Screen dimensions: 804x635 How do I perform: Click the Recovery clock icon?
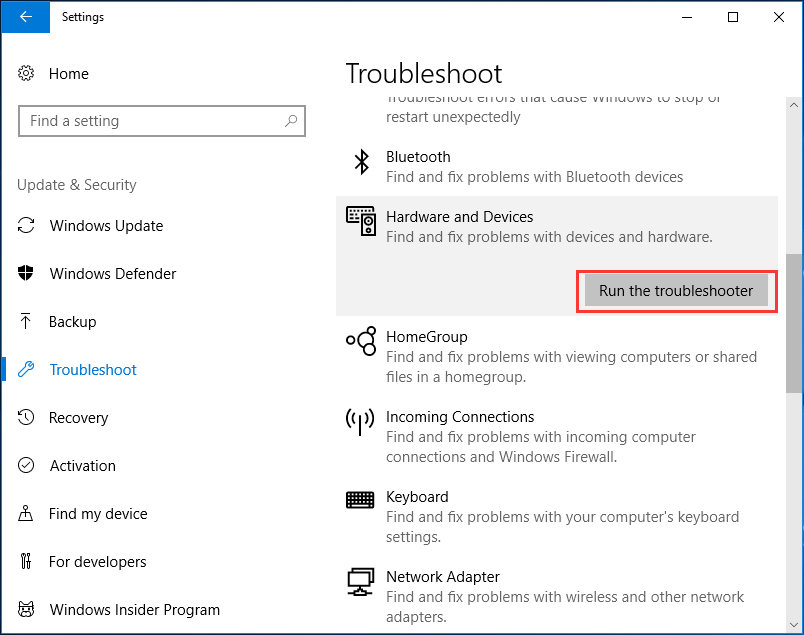(28, 418)
